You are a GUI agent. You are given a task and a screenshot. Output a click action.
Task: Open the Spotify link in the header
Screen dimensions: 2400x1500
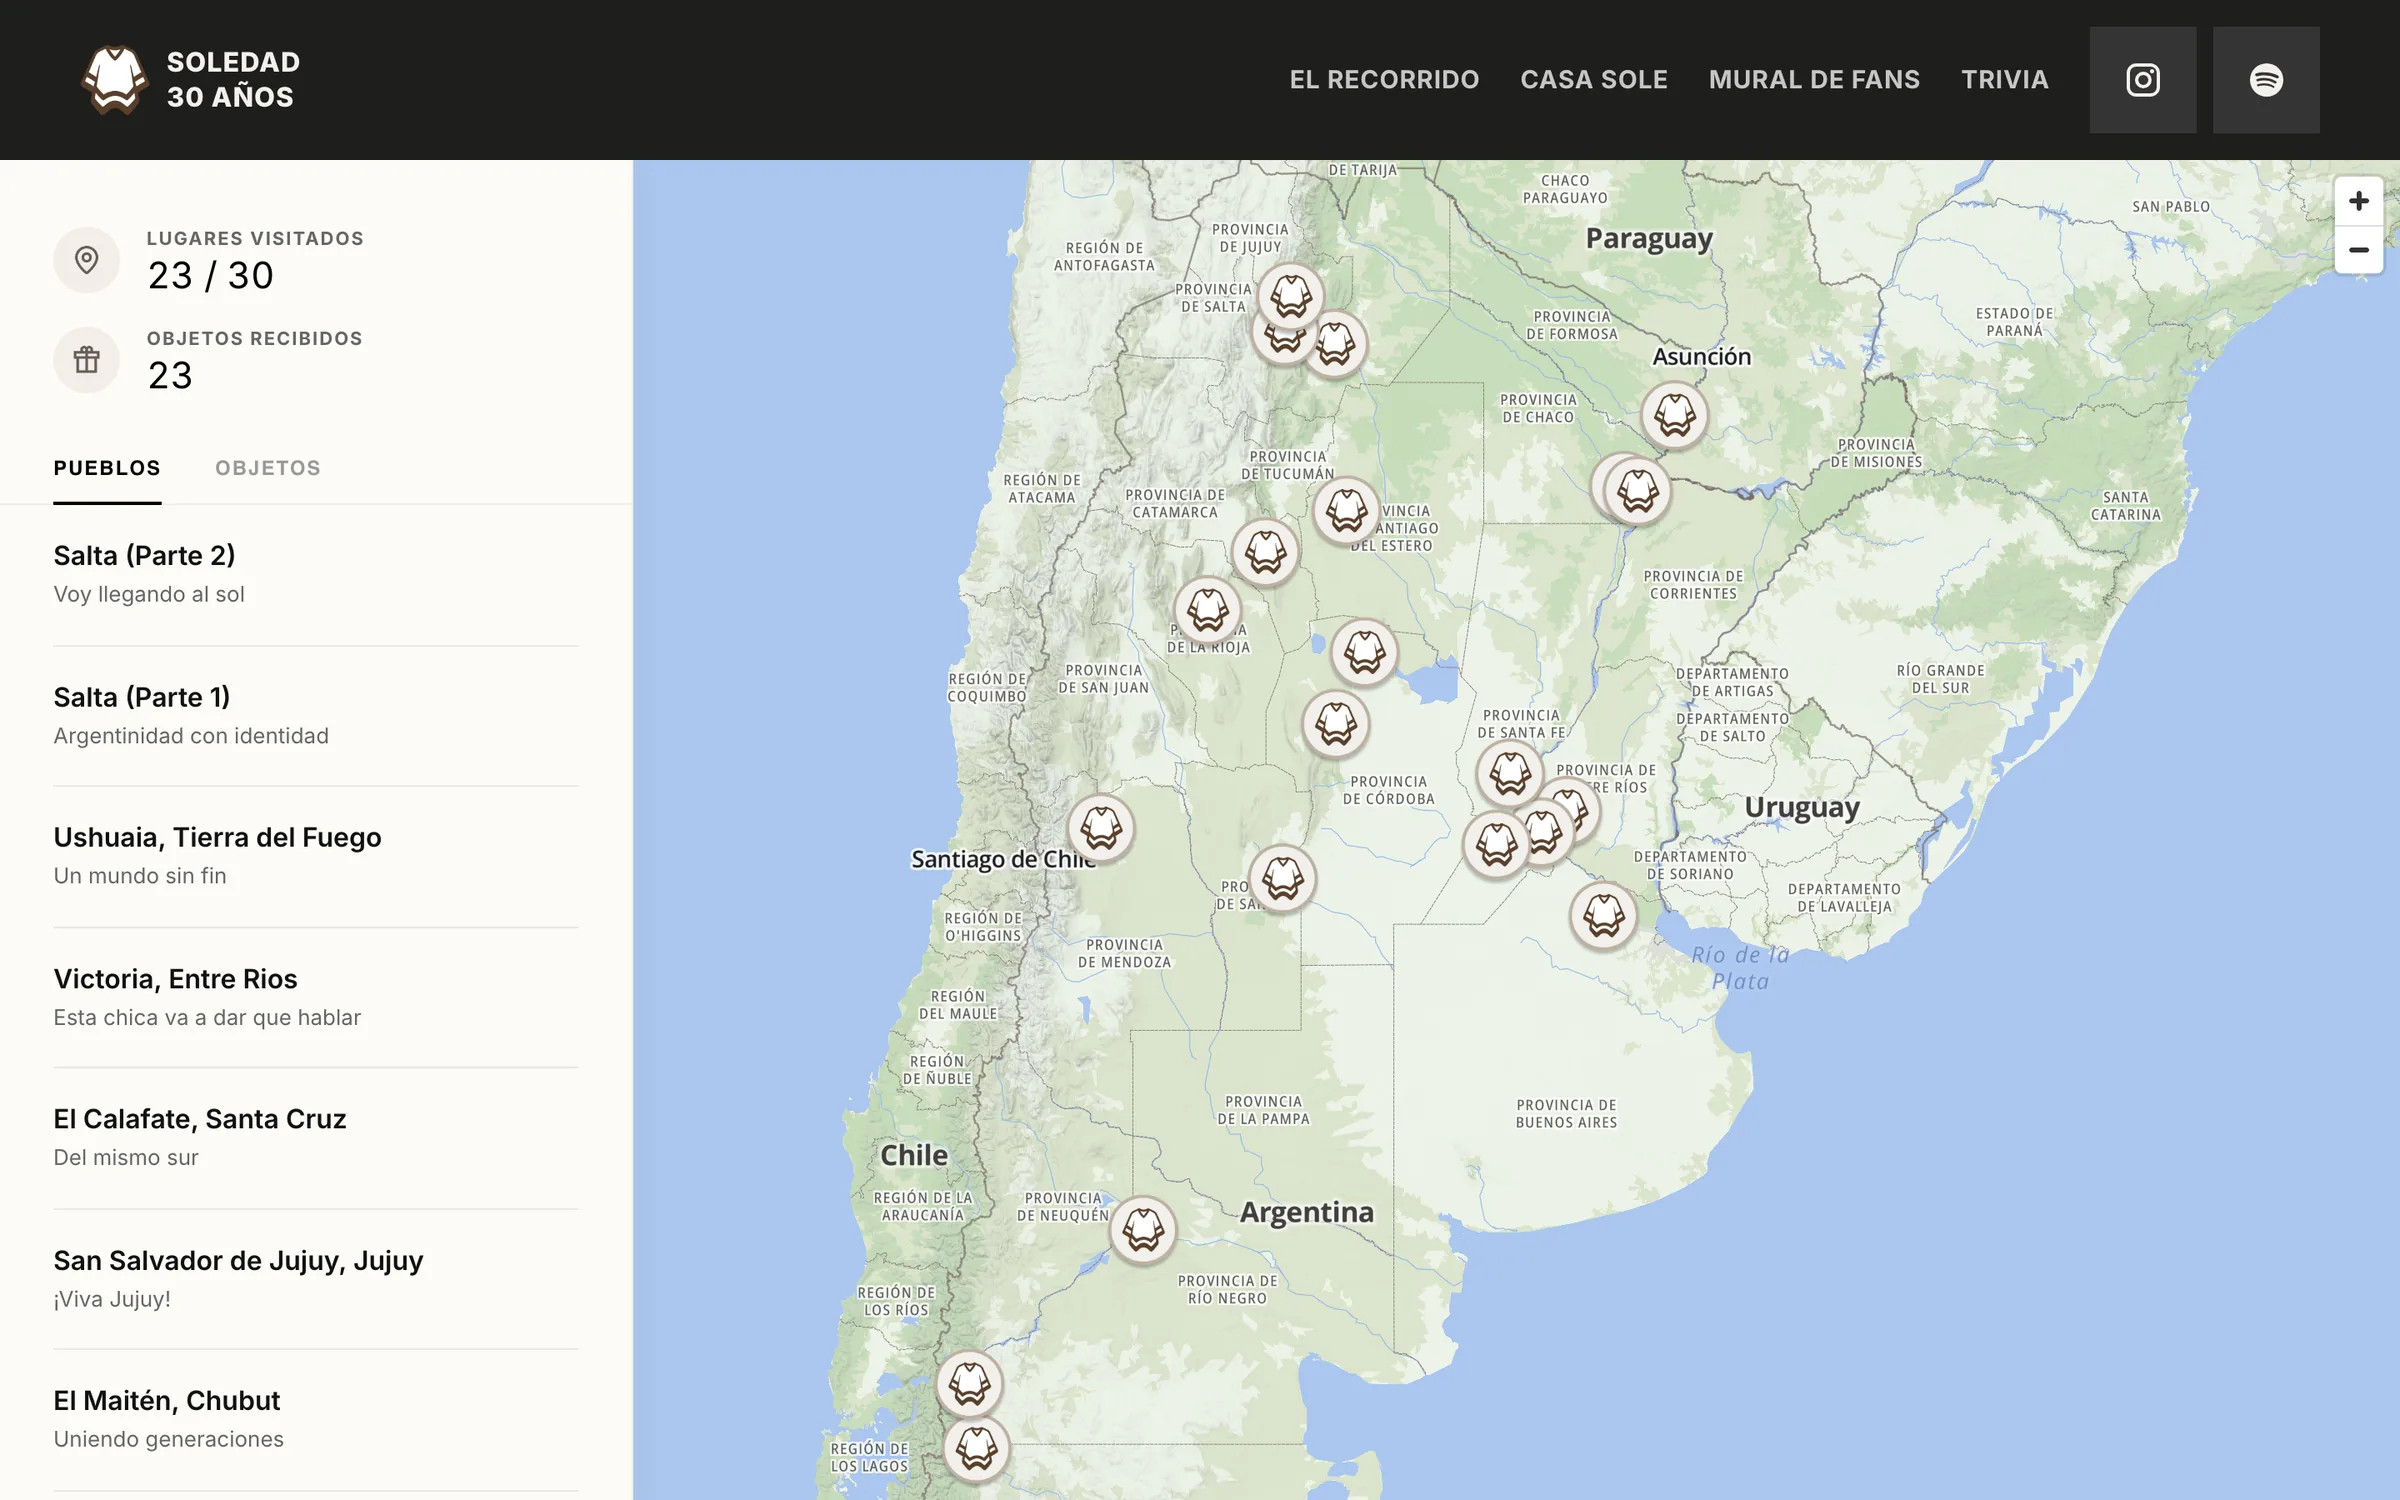[2266, 80]
